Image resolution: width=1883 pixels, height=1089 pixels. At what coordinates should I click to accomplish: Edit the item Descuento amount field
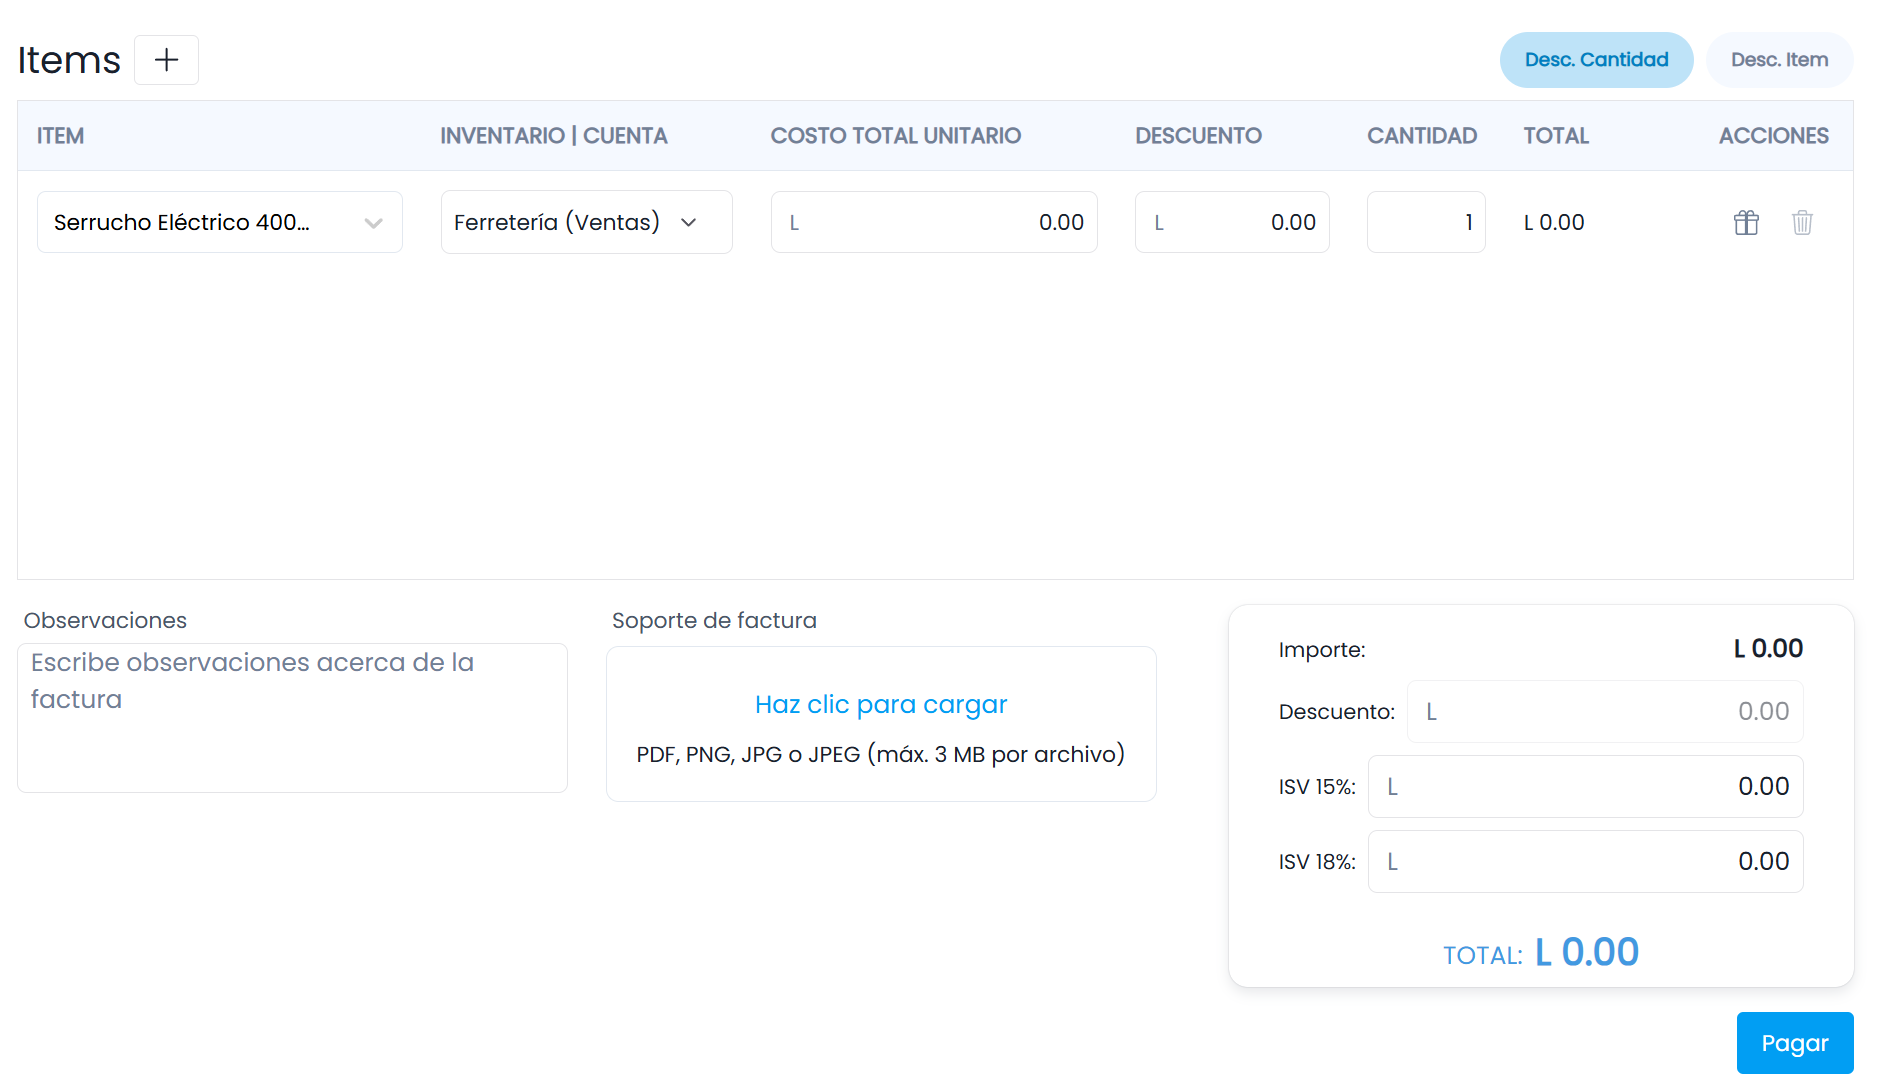[x=1232, y=222]
